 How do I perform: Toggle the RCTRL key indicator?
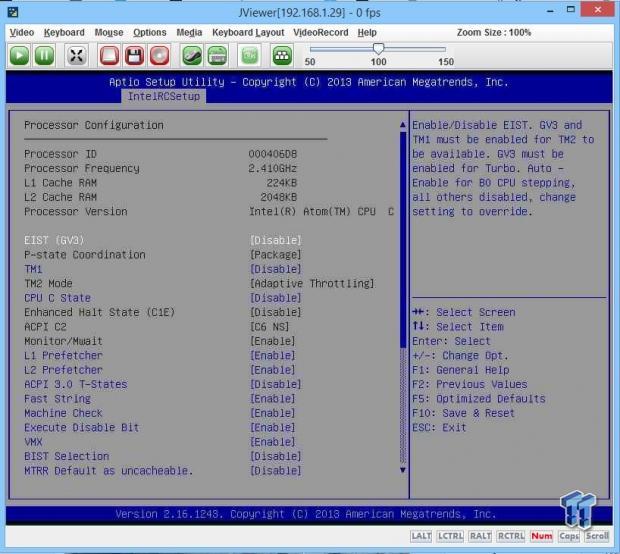point(511,536)
